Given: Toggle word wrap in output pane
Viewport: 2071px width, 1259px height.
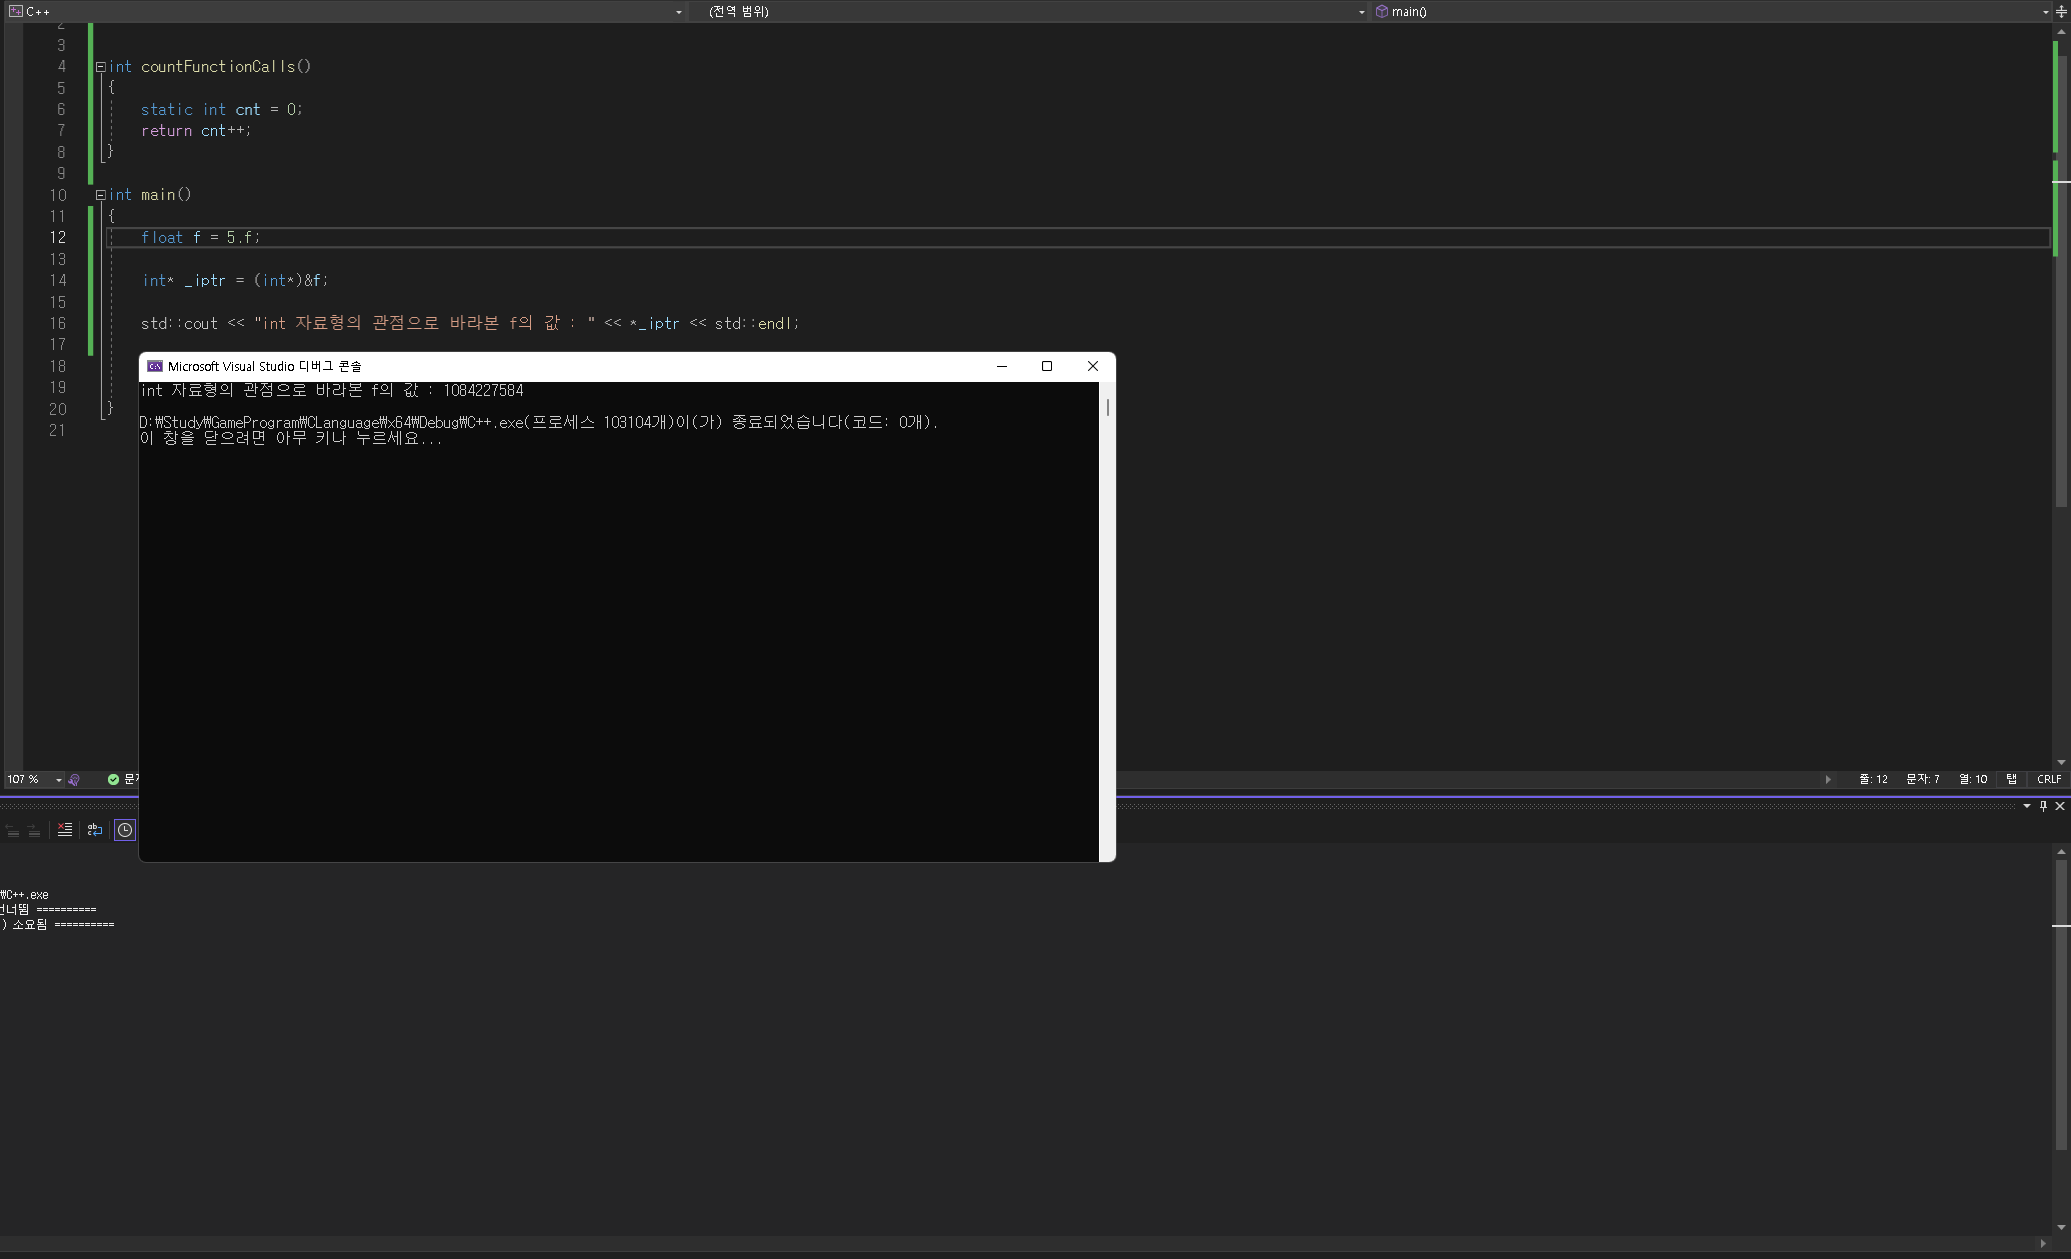Looking at the screenshot, I should pyautogui.click(x=95, y=830).
